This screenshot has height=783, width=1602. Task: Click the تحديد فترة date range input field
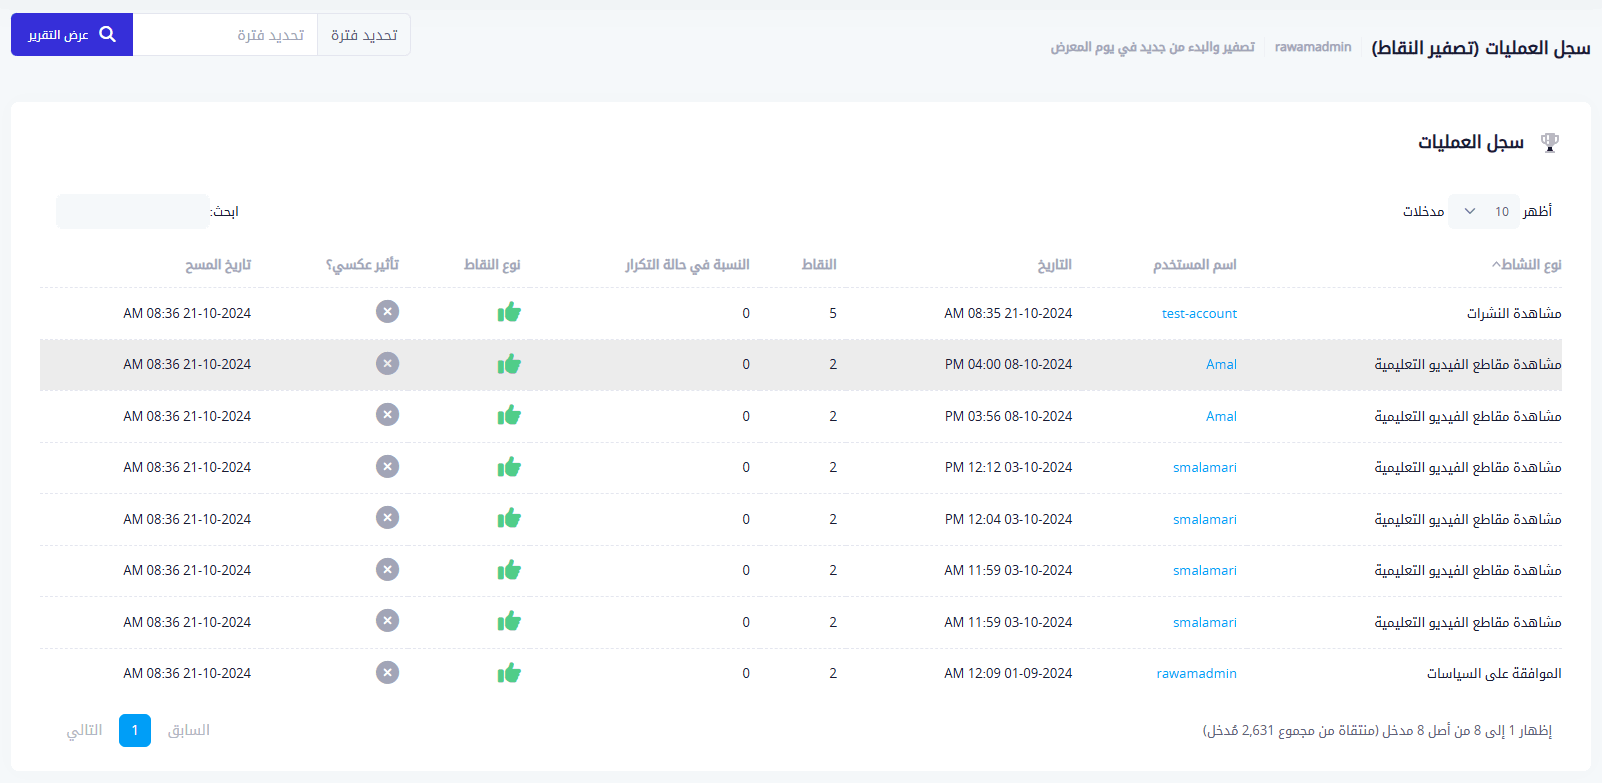225,35
